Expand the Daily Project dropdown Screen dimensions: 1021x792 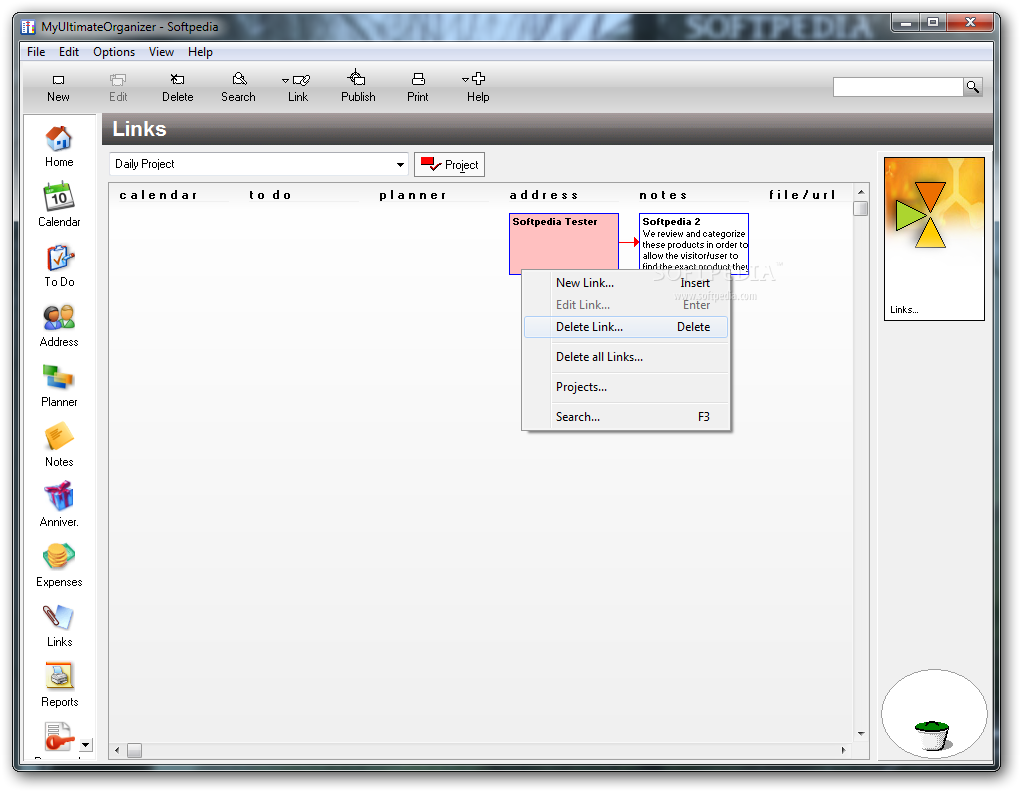click(400, 164)
